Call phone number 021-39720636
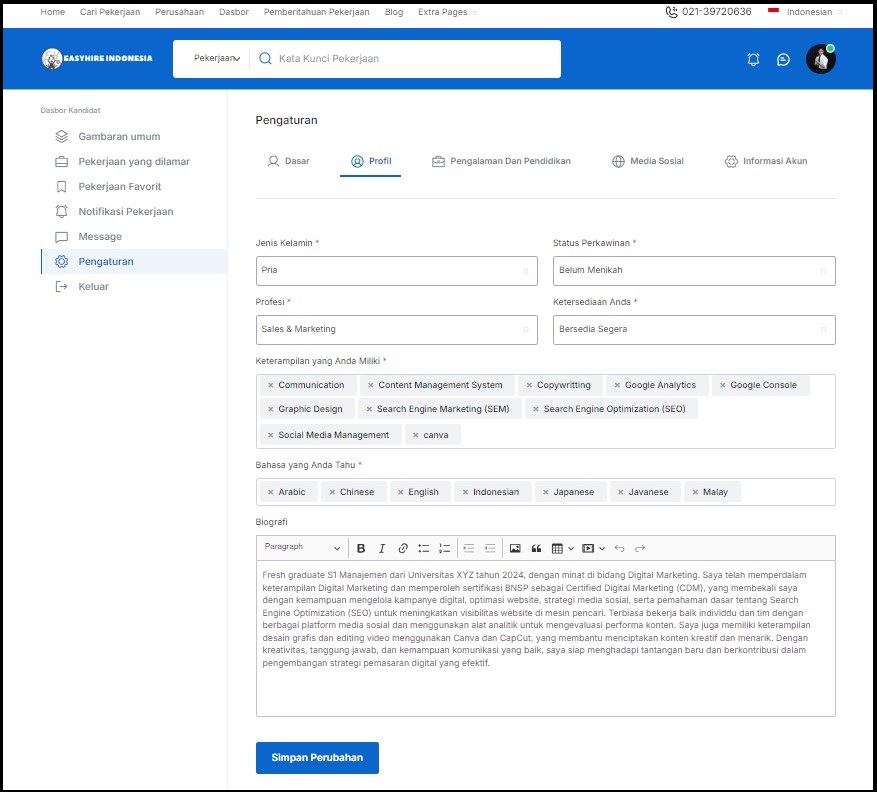 click(708, 12)
